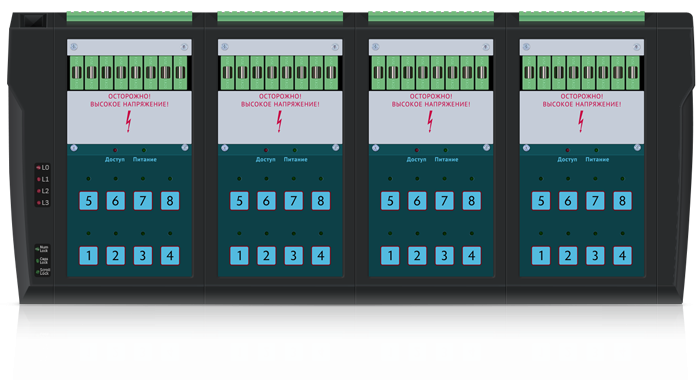Push button 4 on the fourth module
700x380 pixels.
tap(622, 256)
